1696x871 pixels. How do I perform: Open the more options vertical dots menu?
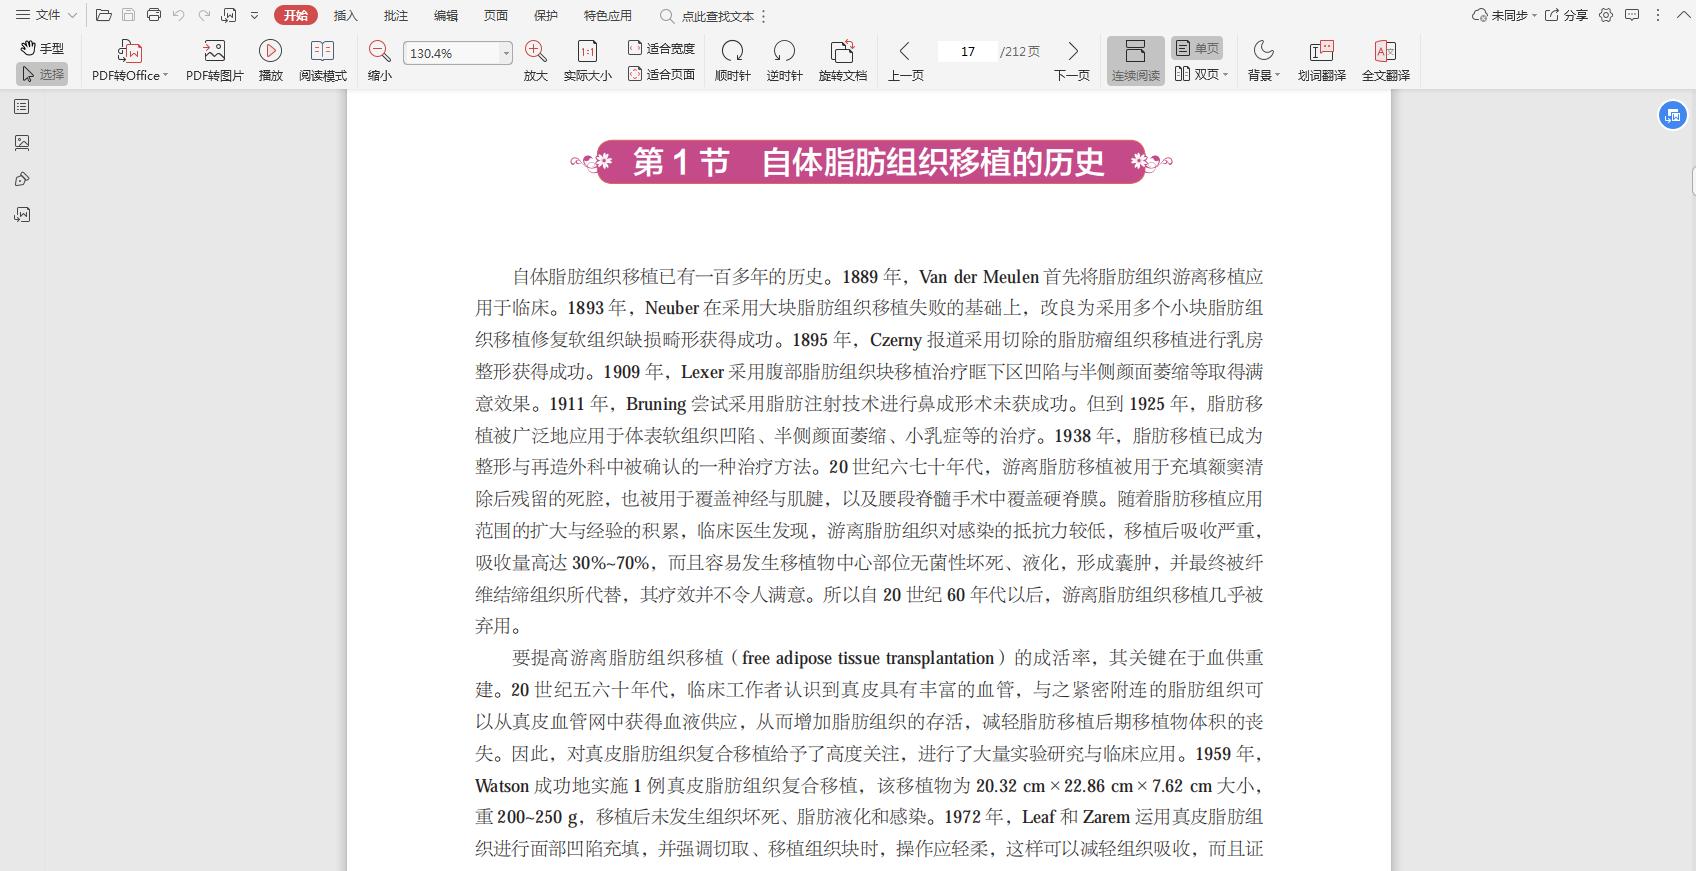1657,15
